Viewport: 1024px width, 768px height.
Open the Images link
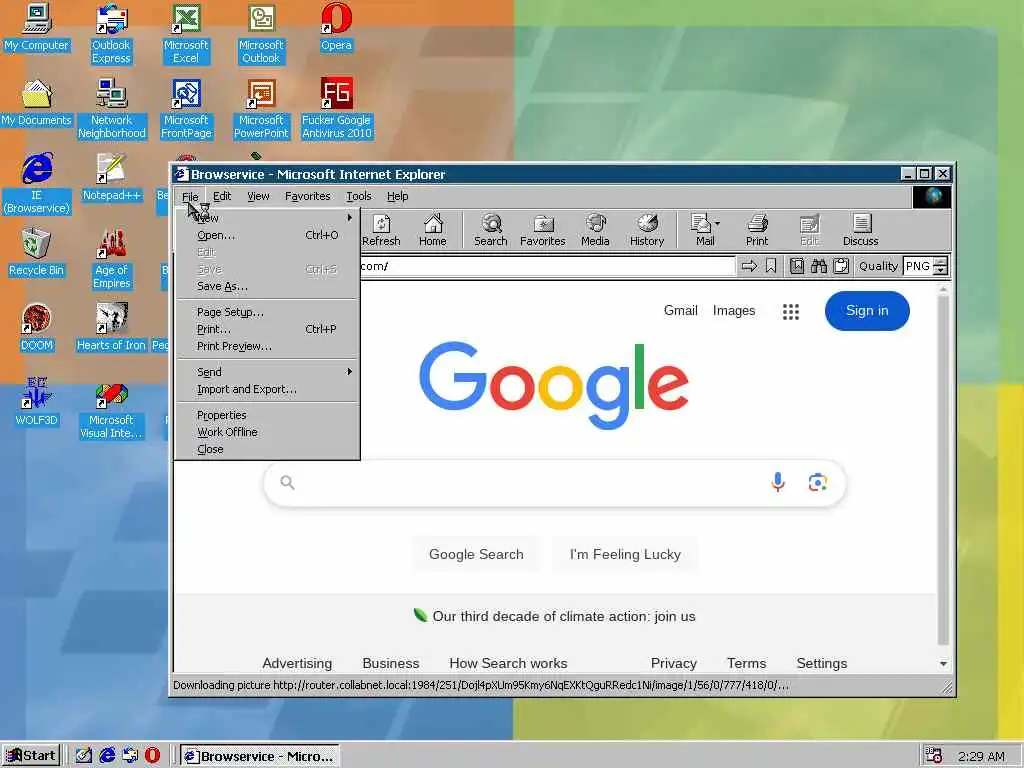coord(733,311)
